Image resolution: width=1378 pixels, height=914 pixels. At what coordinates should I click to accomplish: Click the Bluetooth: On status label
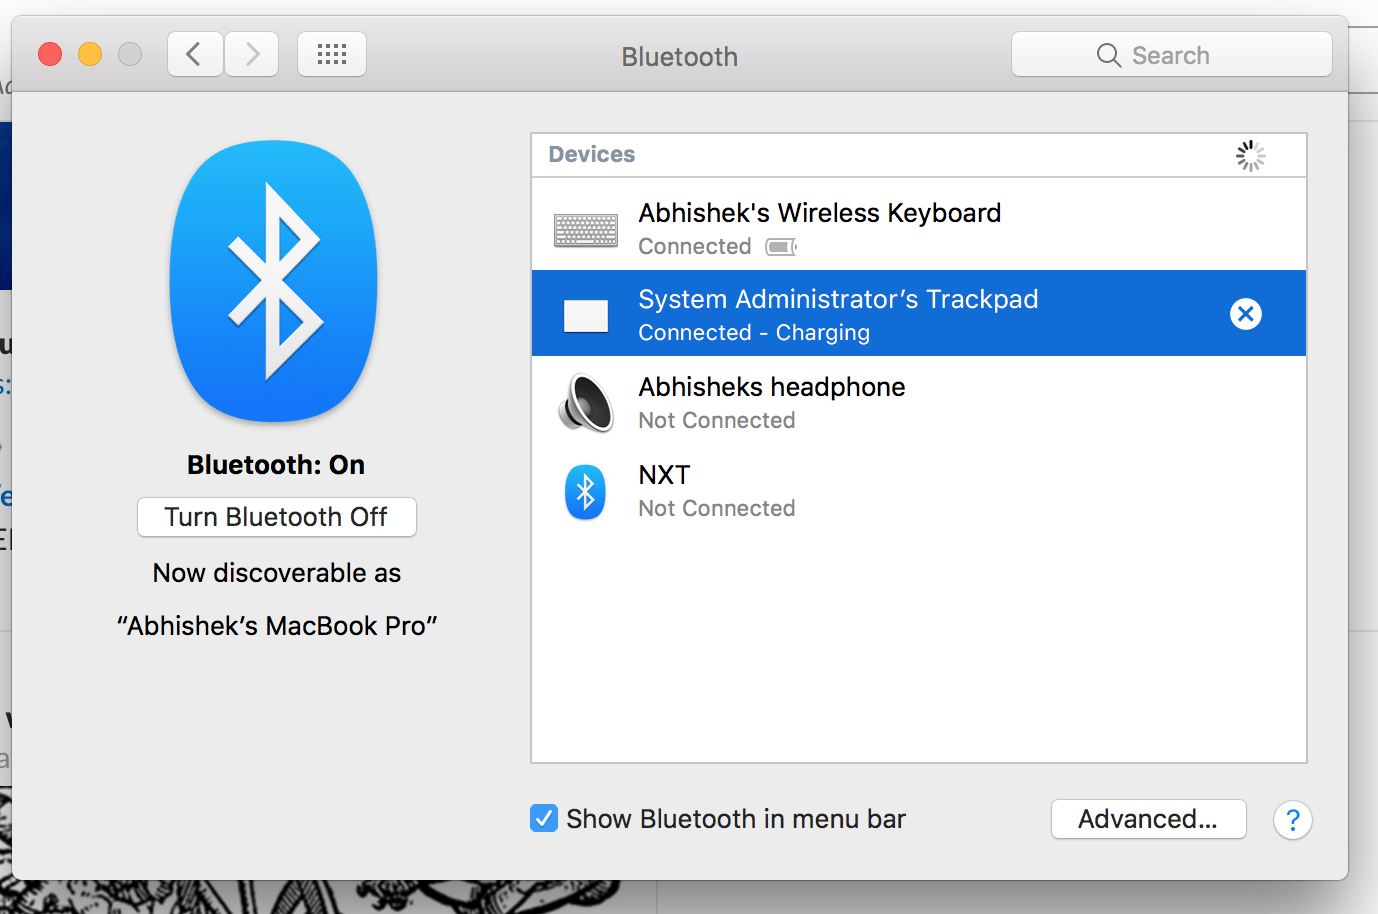(276, 465)
